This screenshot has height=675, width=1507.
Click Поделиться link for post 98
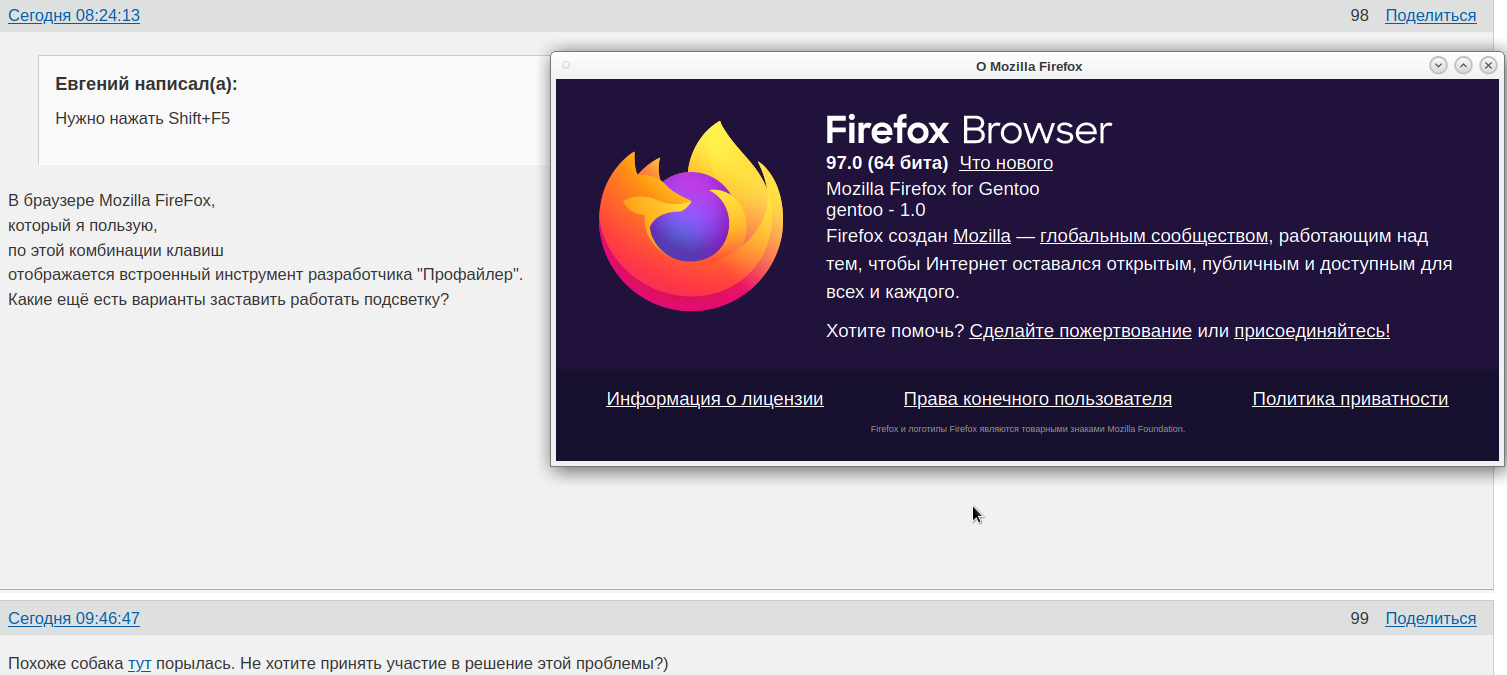[1430, 15]
